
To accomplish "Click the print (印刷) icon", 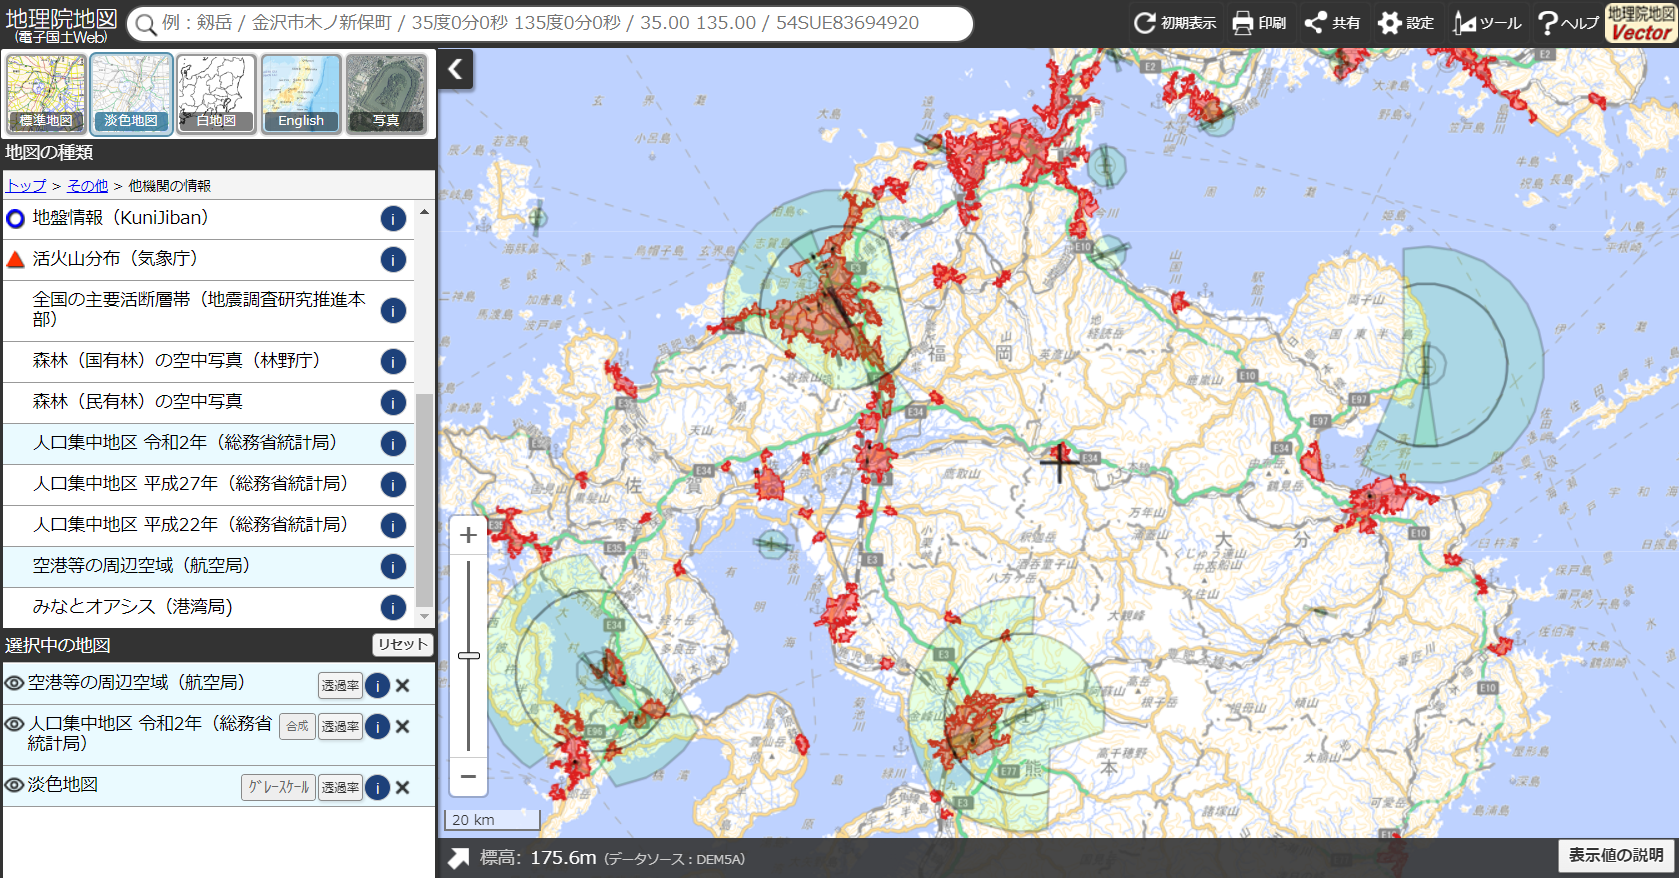I will [1258, 23].
